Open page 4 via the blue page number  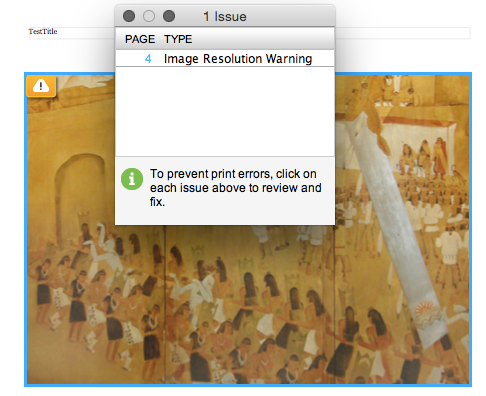tap(148, 59)
